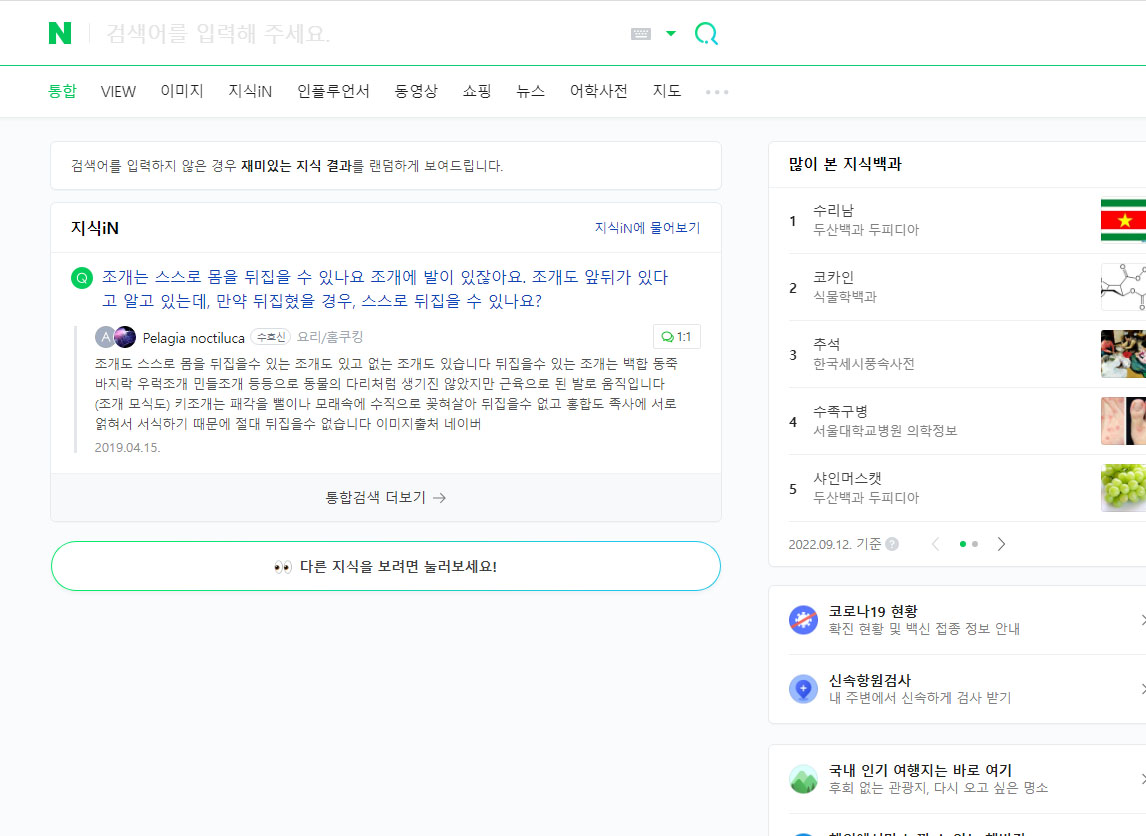Switch to the VIEW tab
Viewport: 1146px width, 836px height.
[x=118, y=91]
